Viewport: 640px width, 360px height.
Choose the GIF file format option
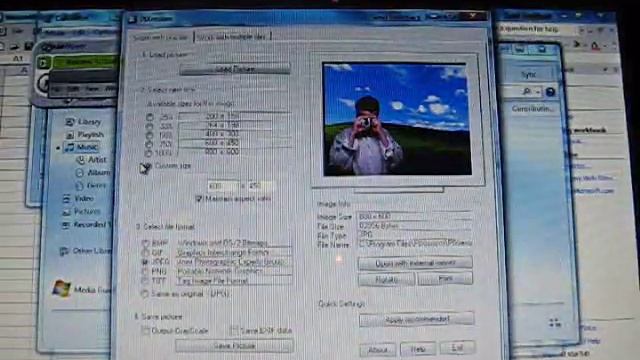tap(145, 253)
